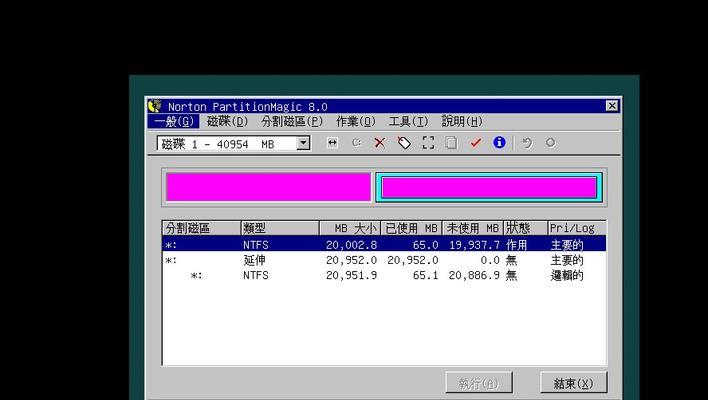Click the undo last change icon

526,143
